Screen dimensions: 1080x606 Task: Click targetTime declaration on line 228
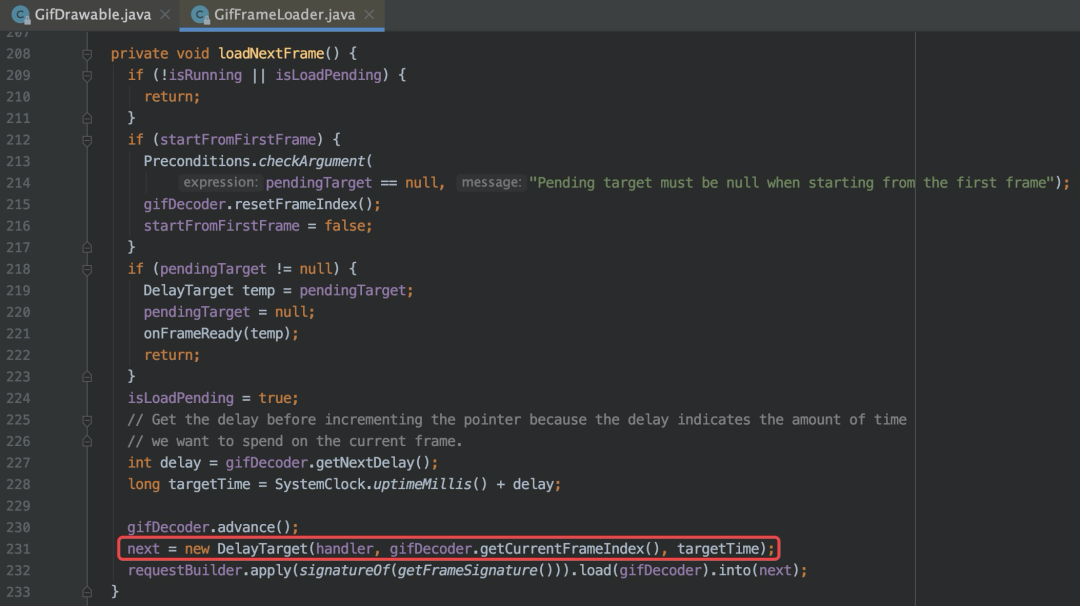point(209,484)
